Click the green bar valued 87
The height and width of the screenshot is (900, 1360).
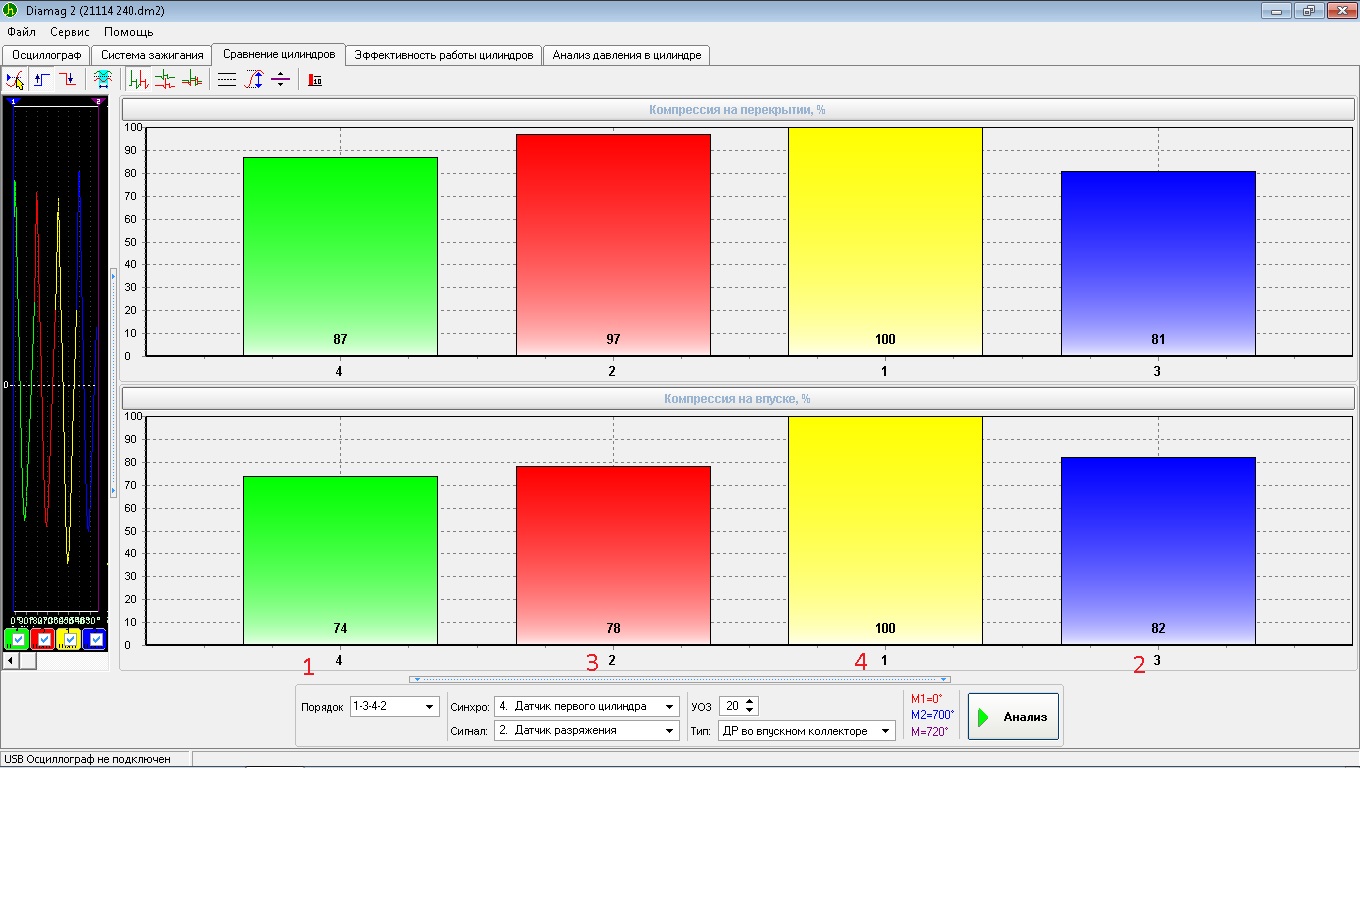[340, 256]
